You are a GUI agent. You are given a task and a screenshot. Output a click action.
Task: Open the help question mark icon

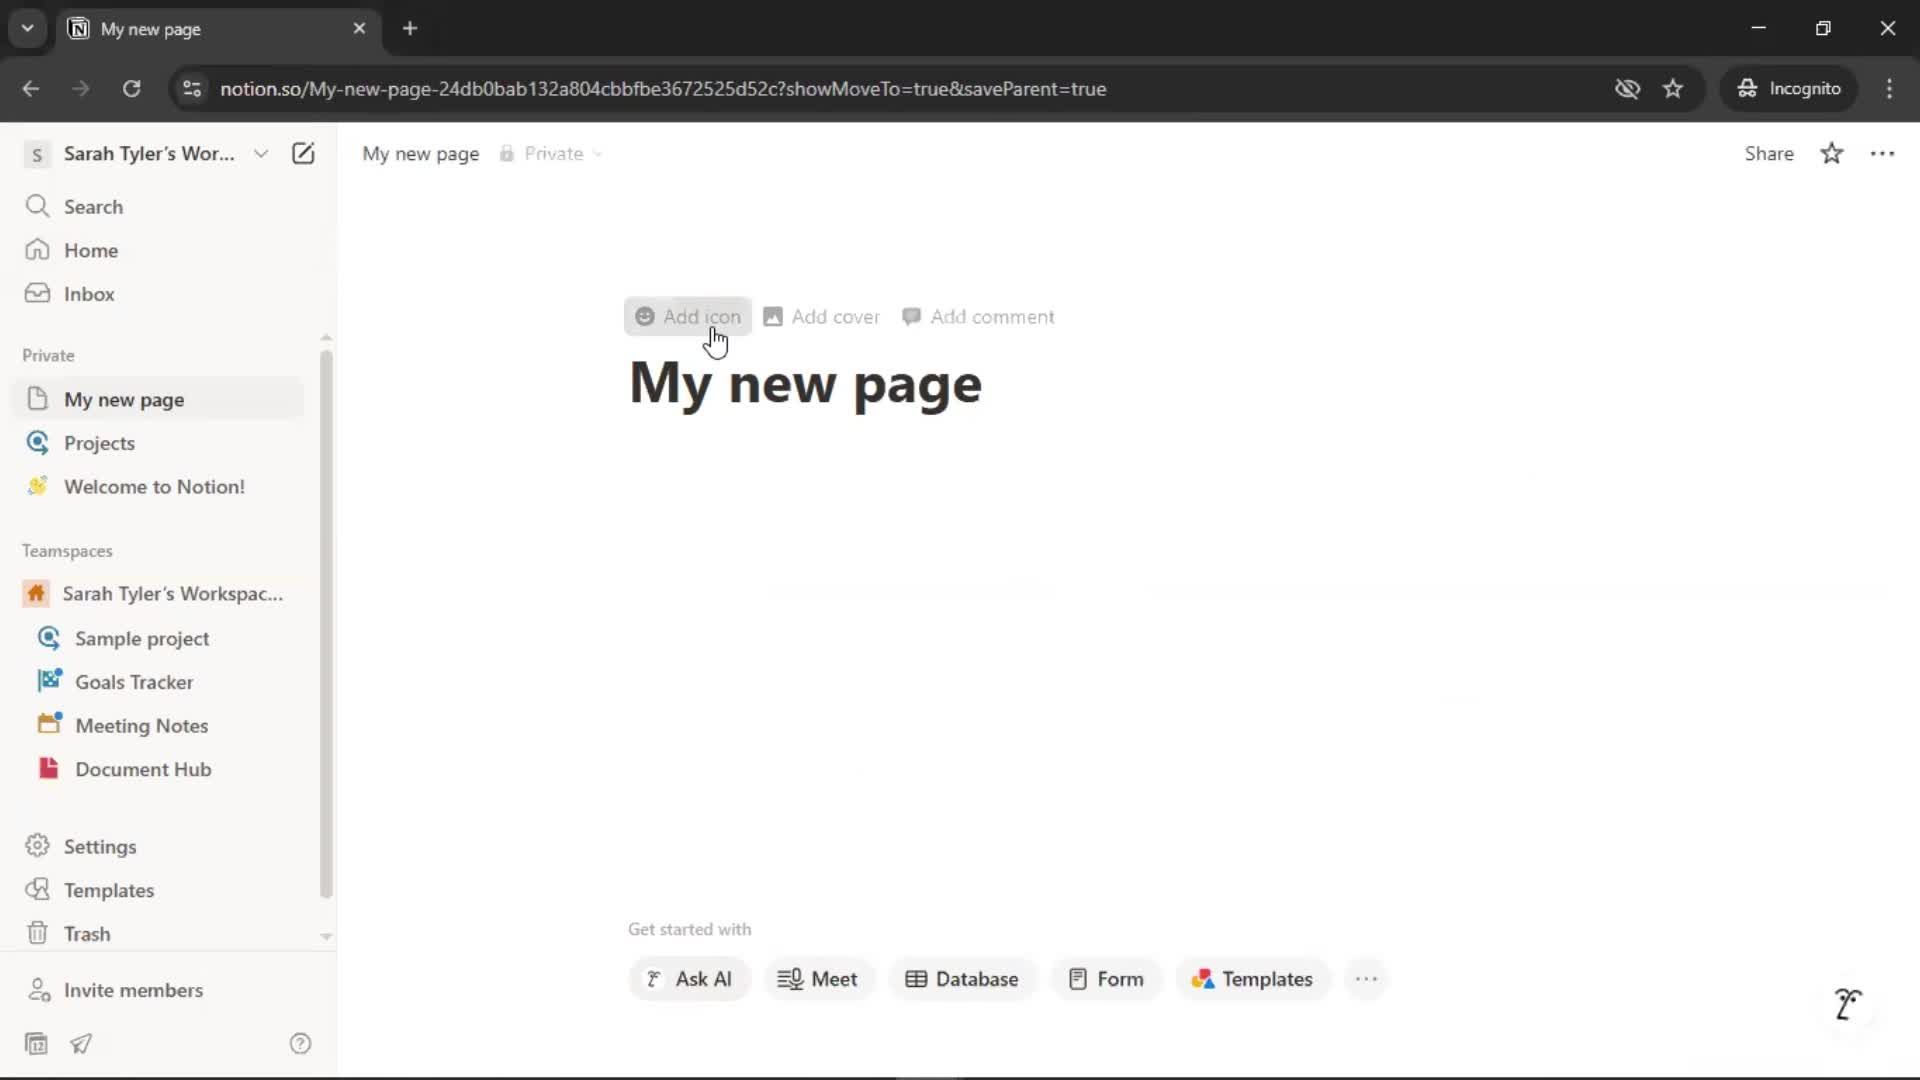[x=300, y=1044]
